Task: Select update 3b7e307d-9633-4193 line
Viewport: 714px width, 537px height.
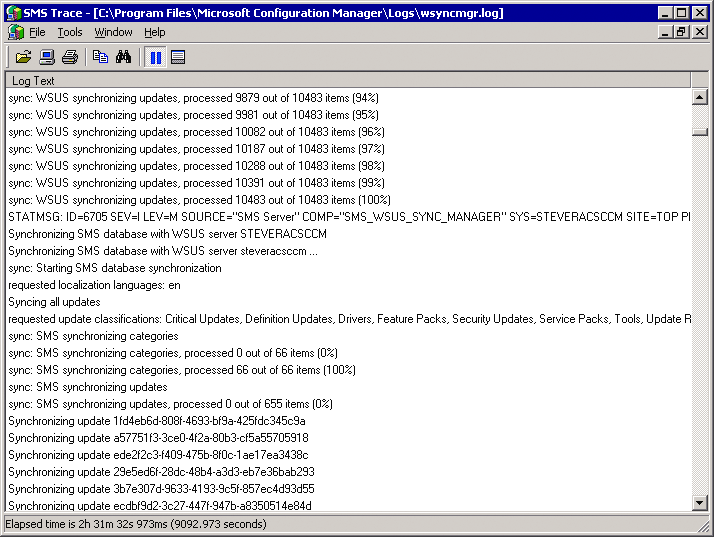Action: (x=348, y=489)
